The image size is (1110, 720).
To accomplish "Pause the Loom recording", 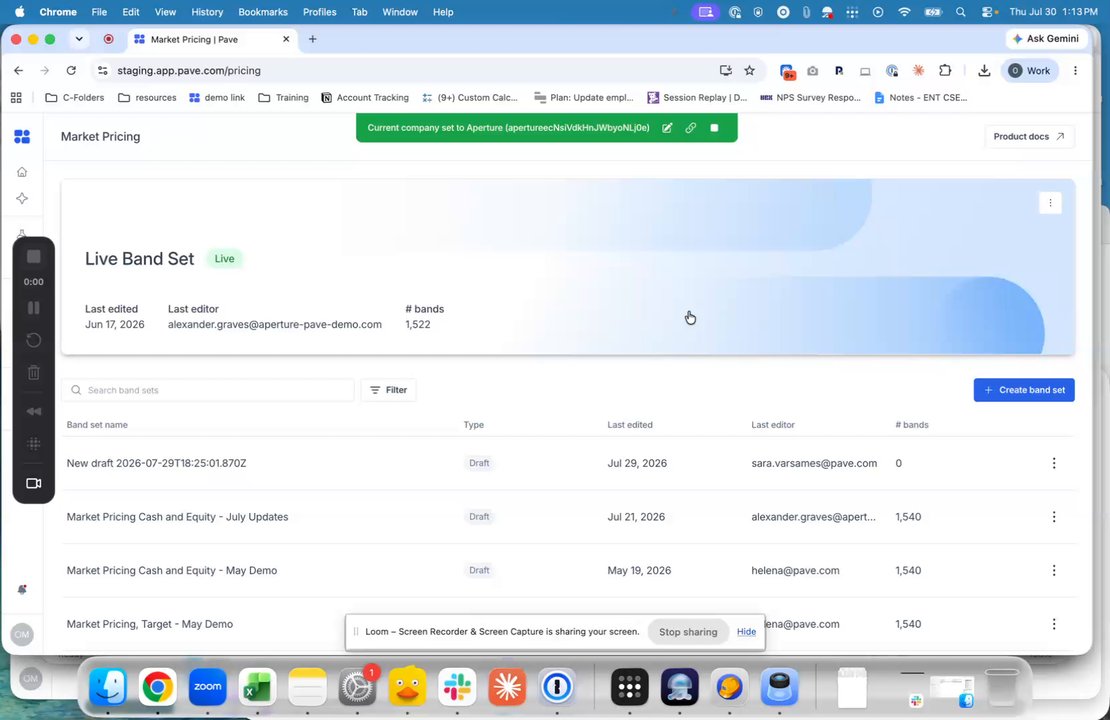I will pyautogui.click(x=33, y=308).
